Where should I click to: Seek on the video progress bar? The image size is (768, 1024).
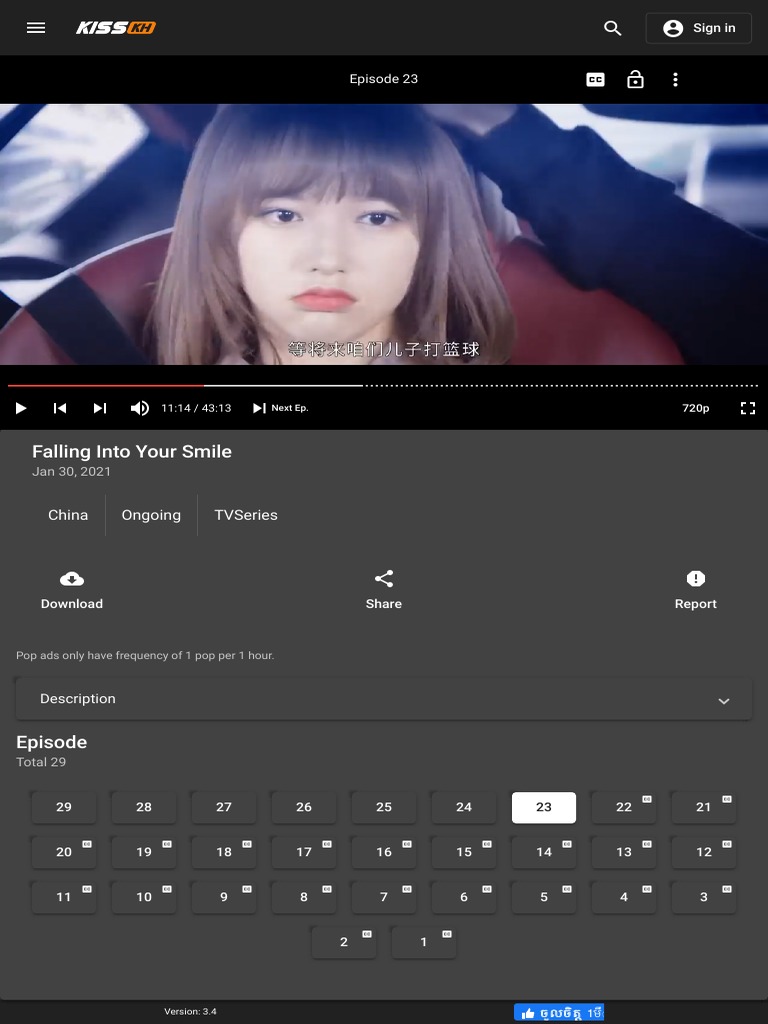[383, 386]
